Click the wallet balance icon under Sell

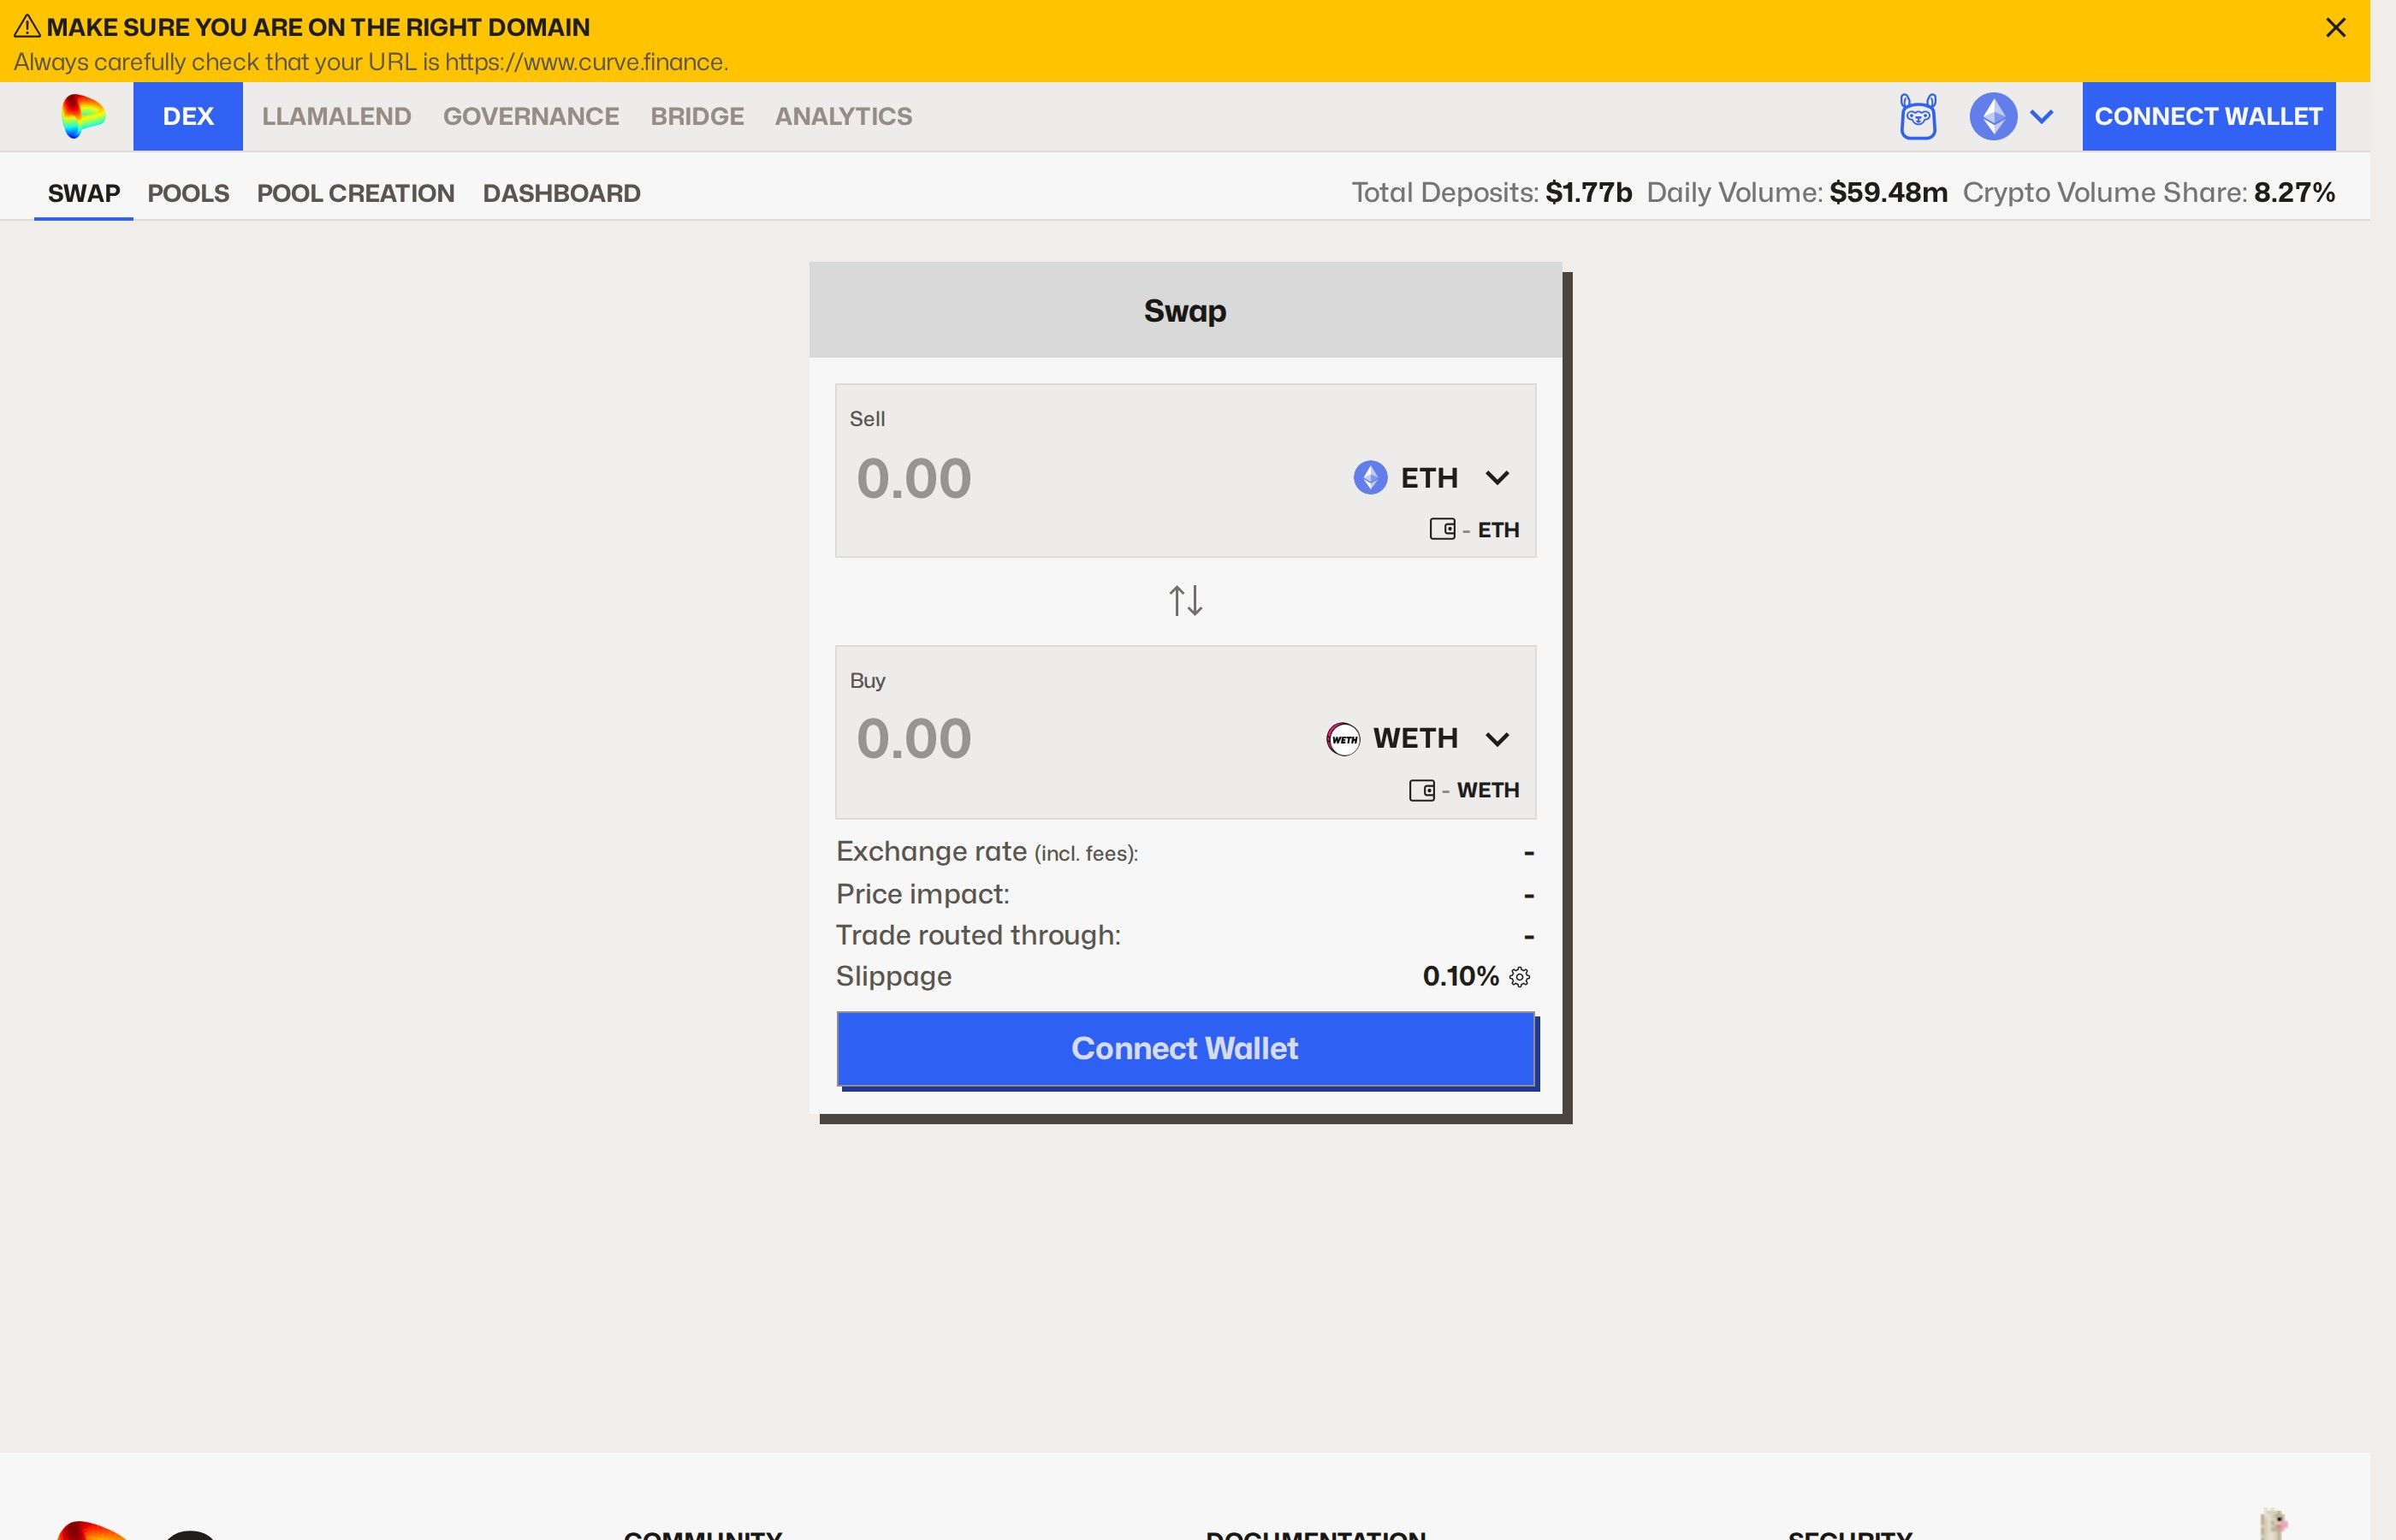(1443, 529)
